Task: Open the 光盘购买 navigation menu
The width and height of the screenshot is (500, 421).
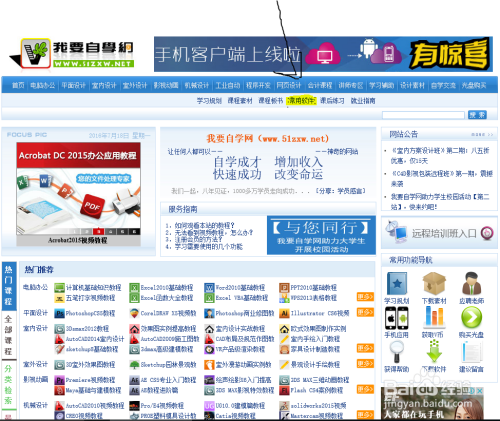Action: [x=474, y=86]
